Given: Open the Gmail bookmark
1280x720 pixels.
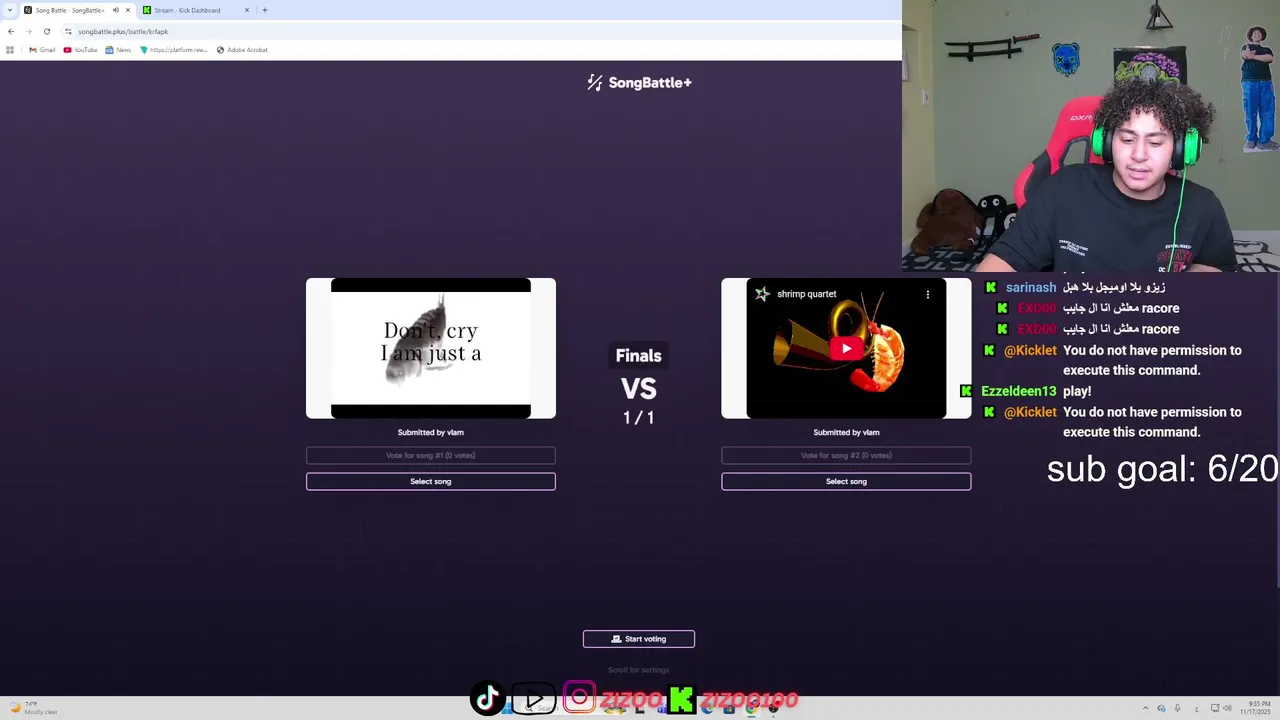Looking at the screenshot, I should pos(42,49).
